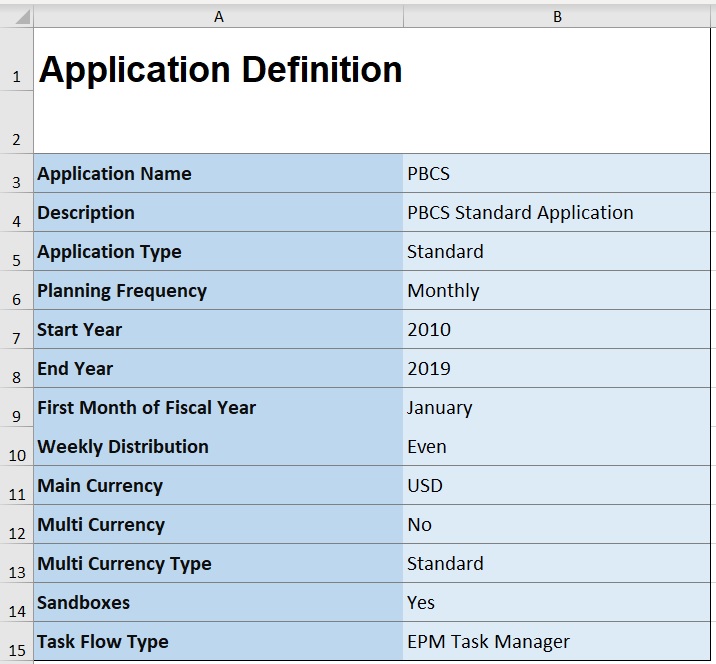The height and width of the screenshot is (664, 716).
Task: Click the Multi Currency Type label cell
Action: coord(218,563)
